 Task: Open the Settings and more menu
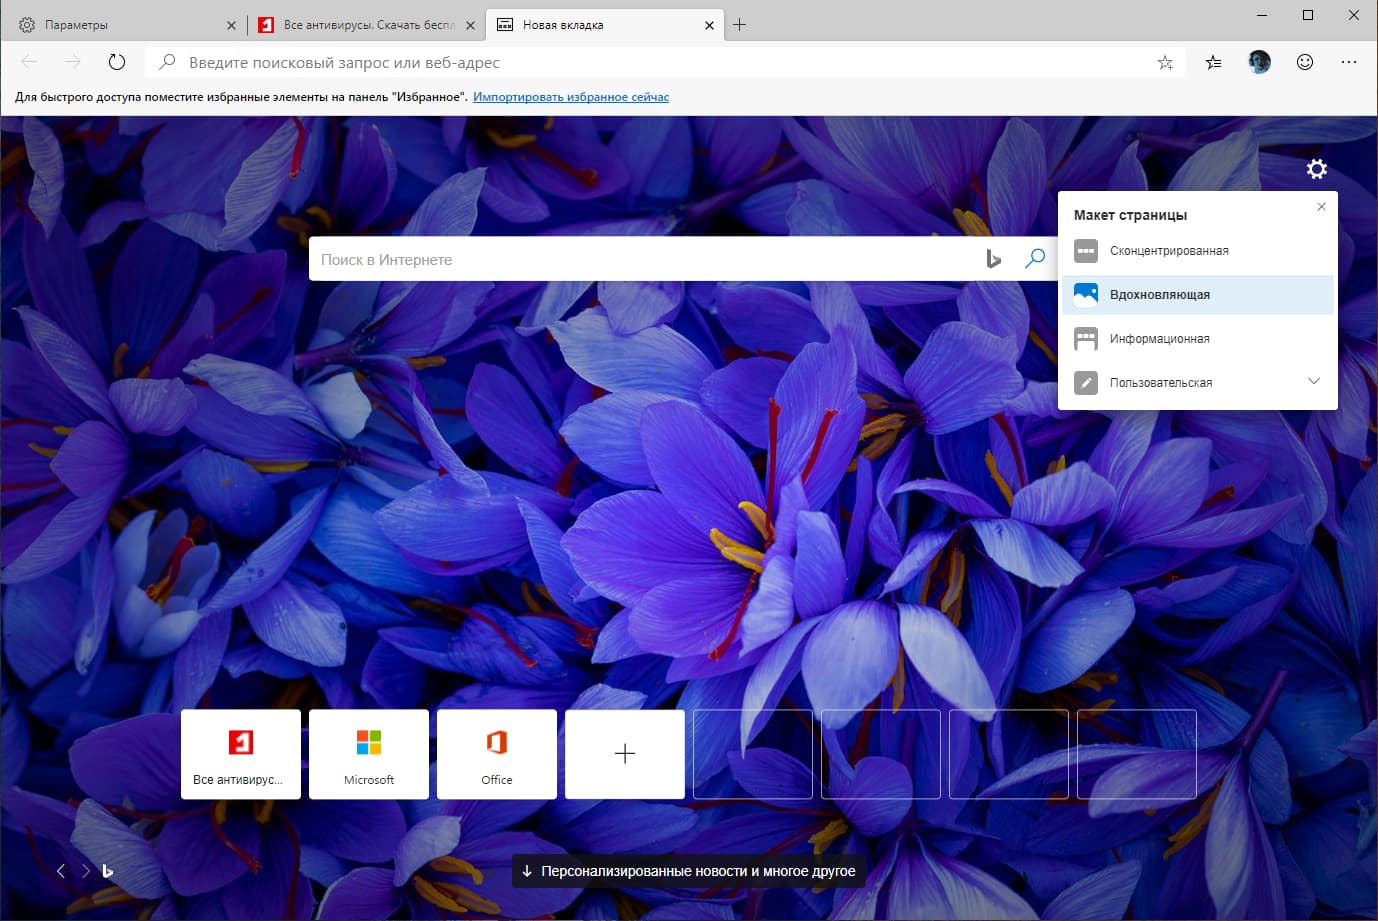click(x=1349, y=61)
